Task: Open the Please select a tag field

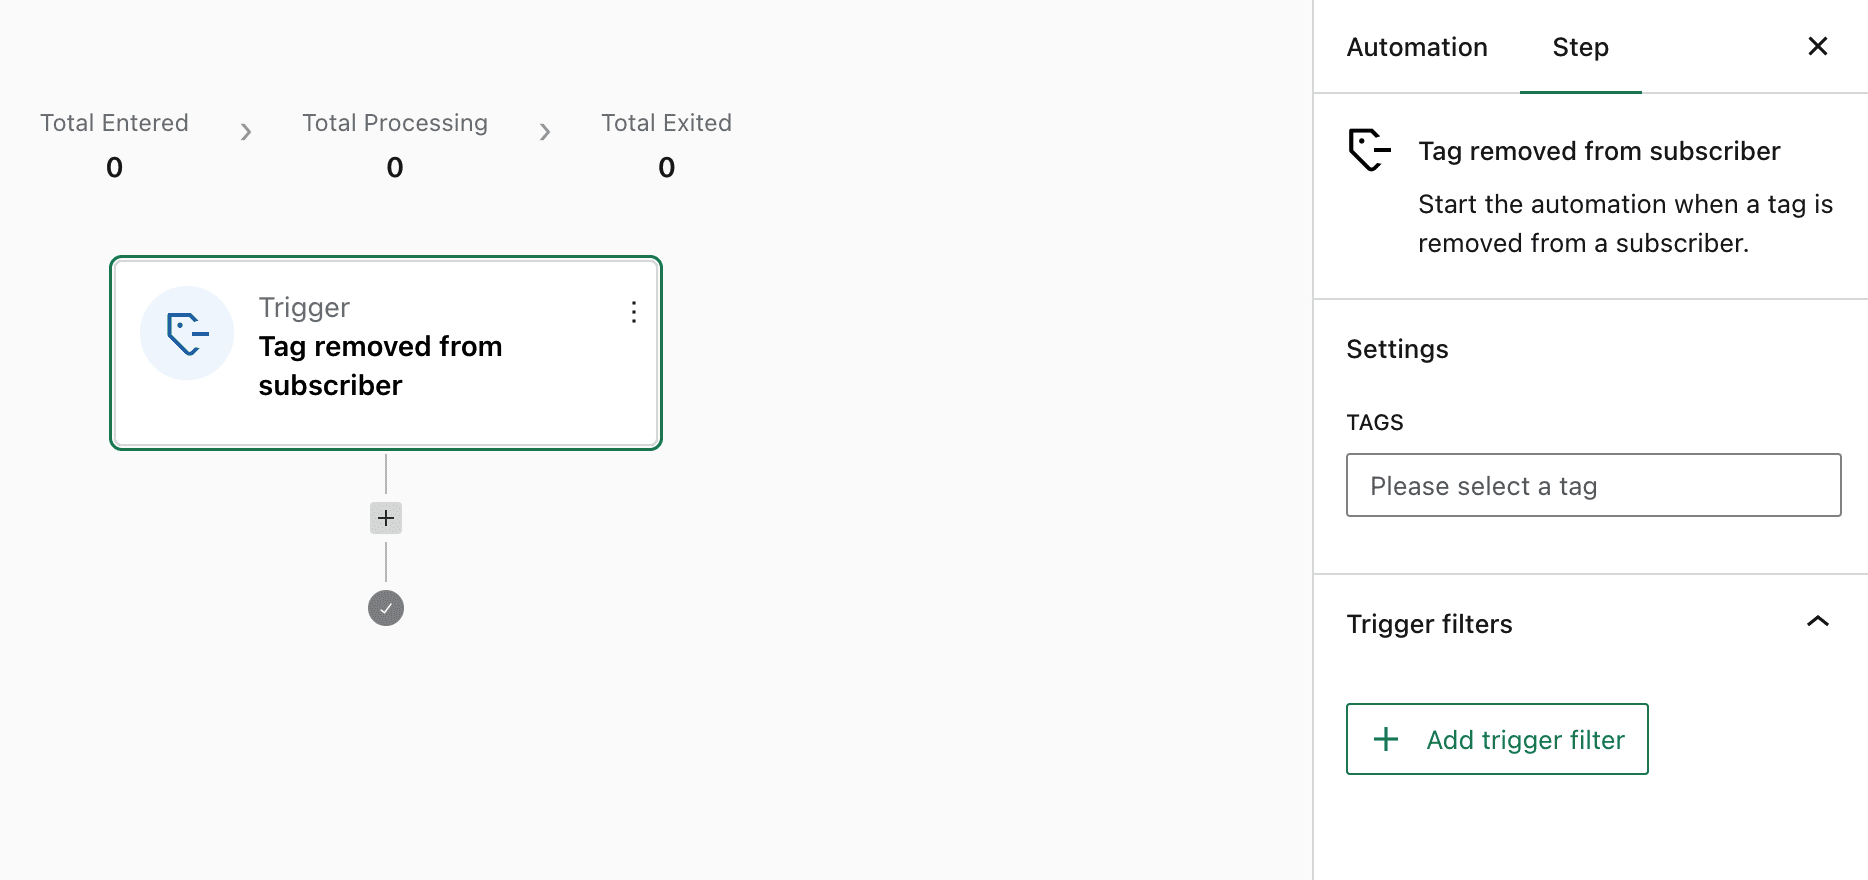Action: (x=1593, y=486)
